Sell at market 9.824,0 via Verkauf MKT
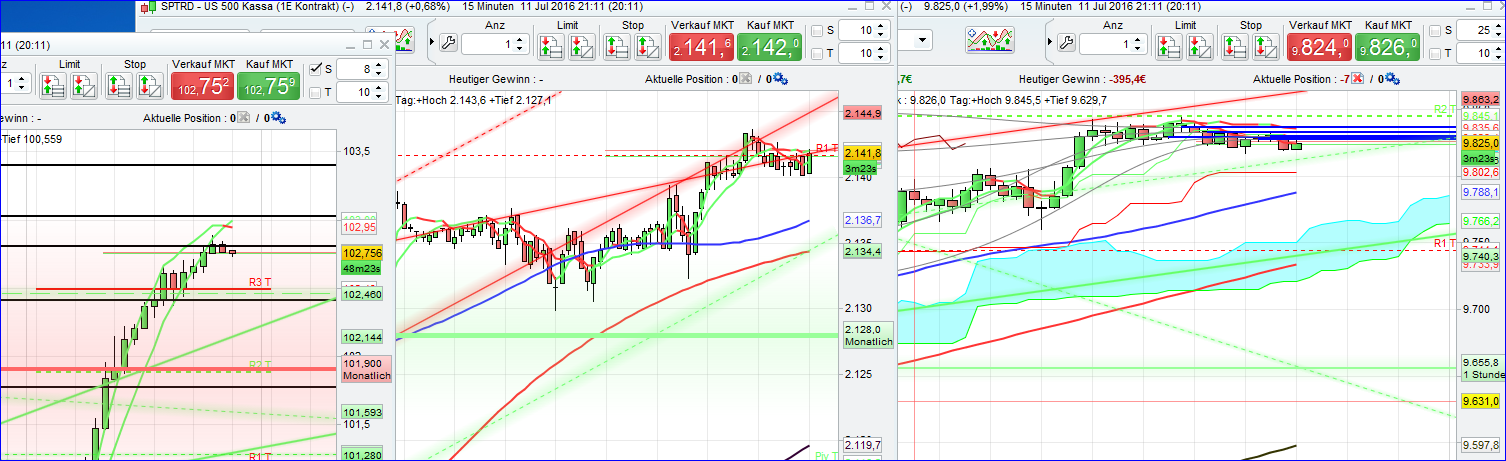Image resolution: width=1506 pixels, height=461 pixels. [x=1319, y=45]
